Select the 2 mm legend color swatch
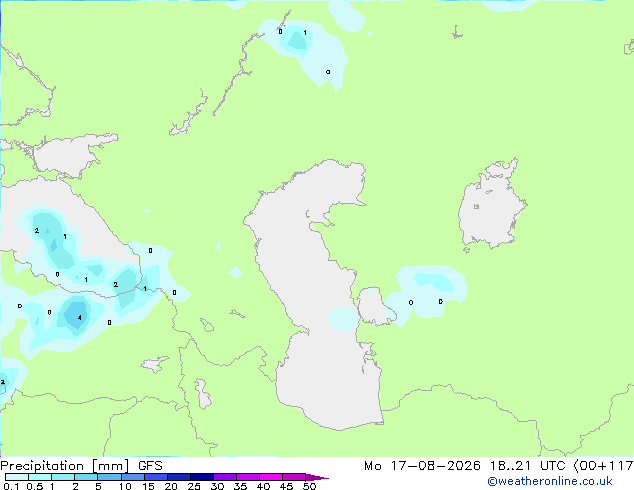Image resolution: width=634 pixels, height=490 pixels. coord(86,477)
